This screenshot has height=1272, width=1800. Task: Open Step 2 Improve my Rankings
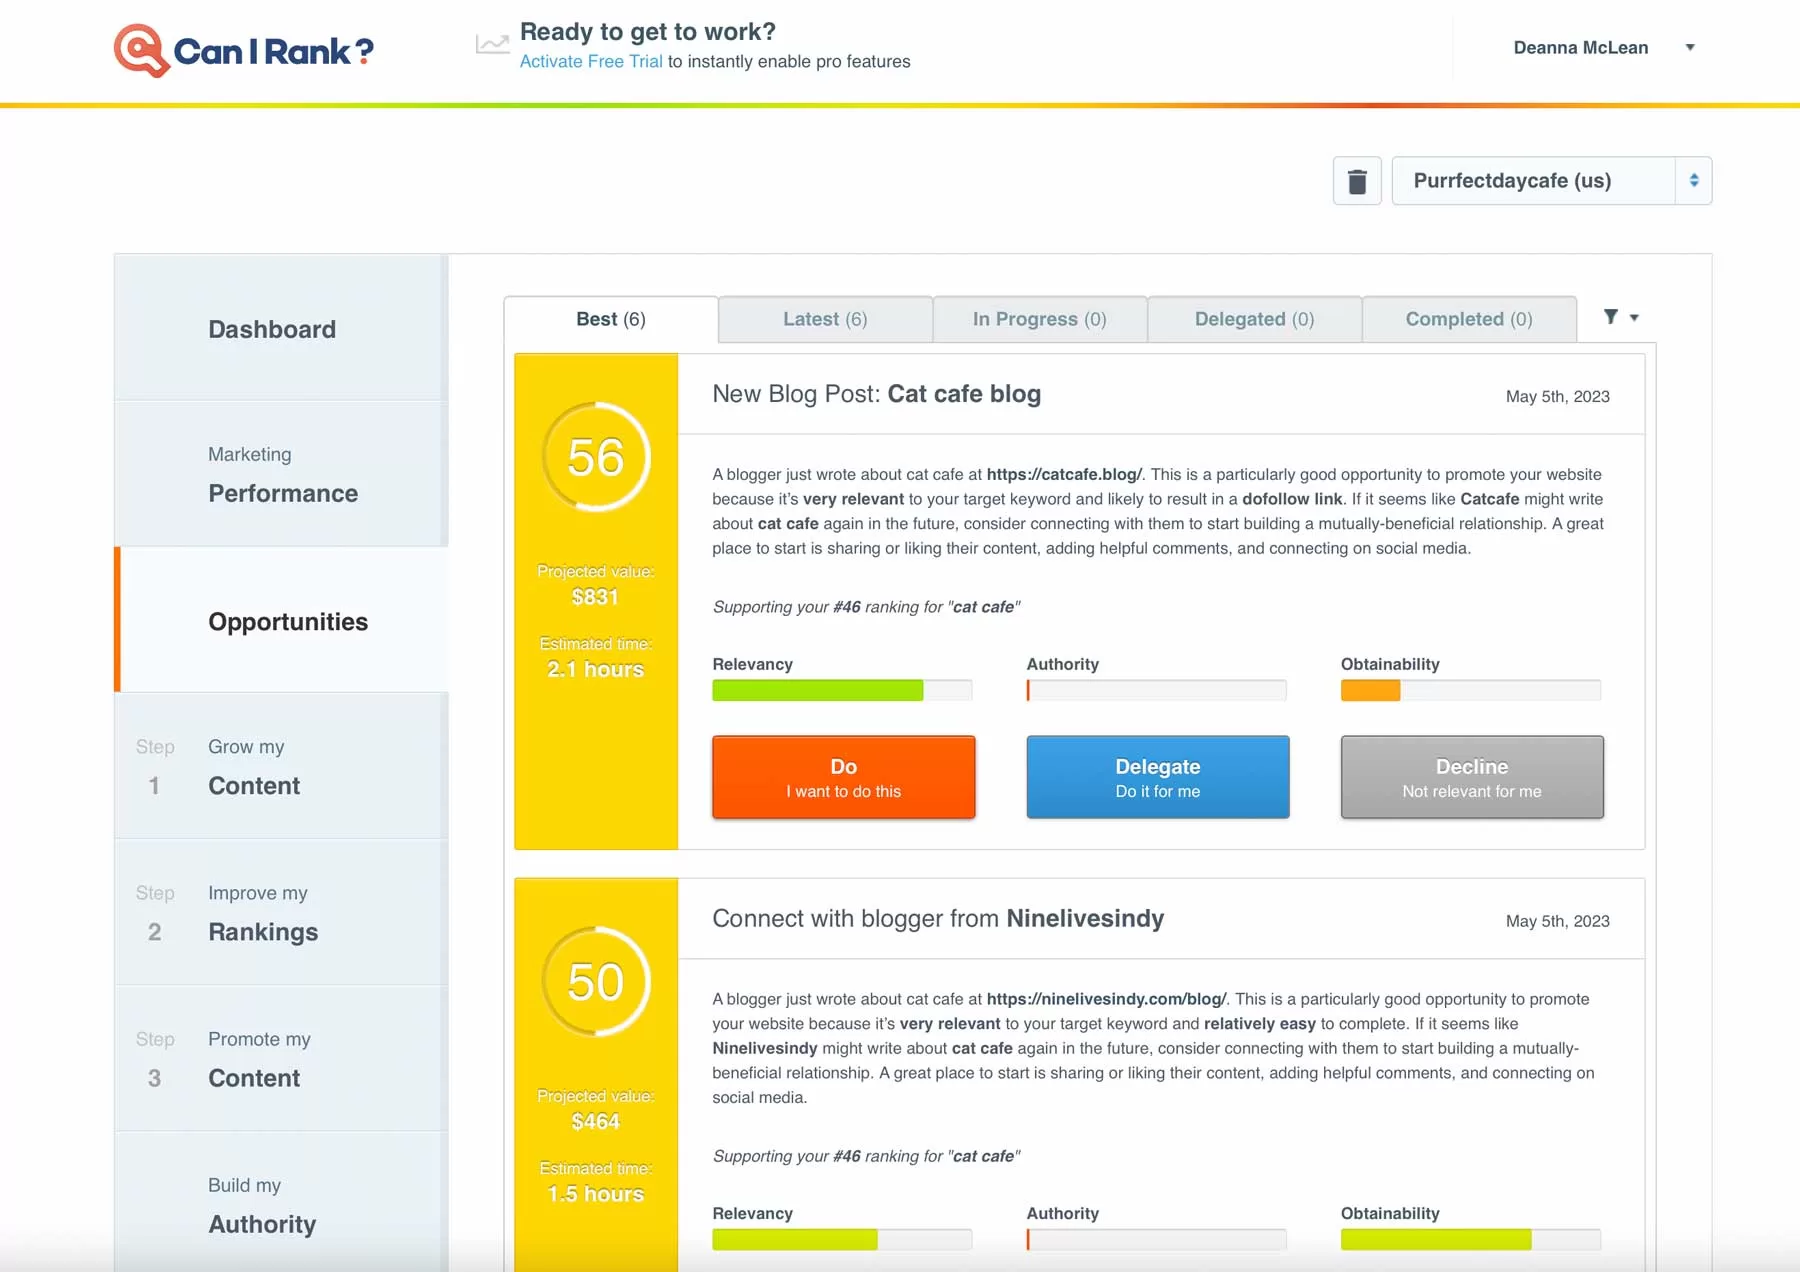click(x=262, y=913)
